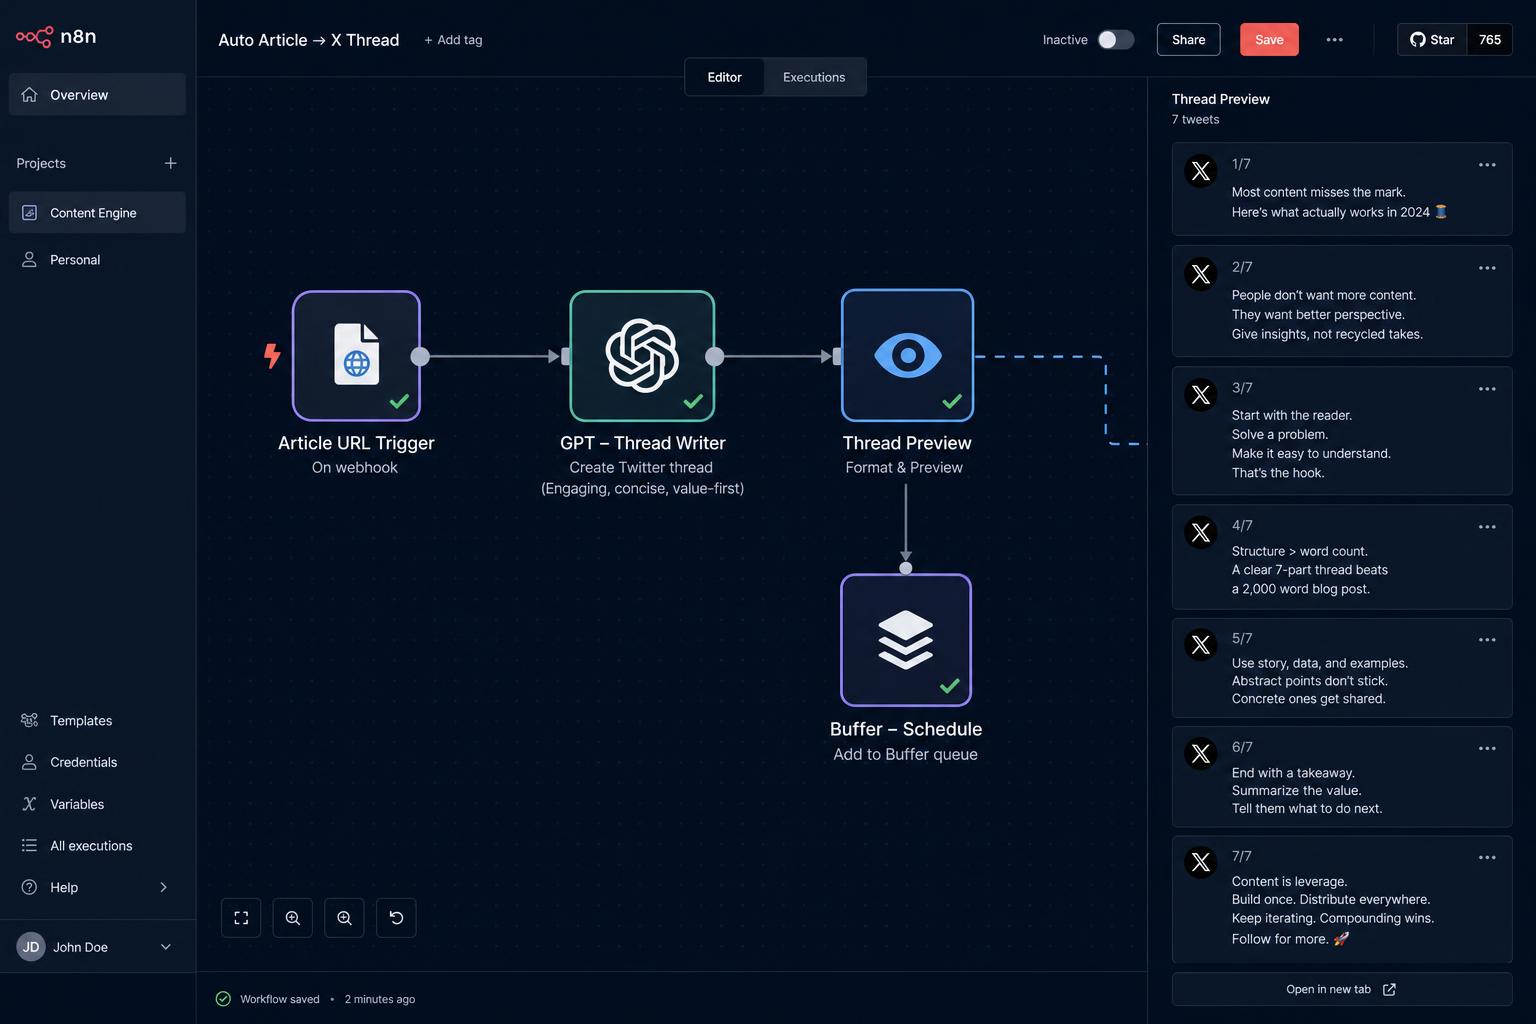
Task: Click the X icon on tweet 3/7
Action: 1201,395
